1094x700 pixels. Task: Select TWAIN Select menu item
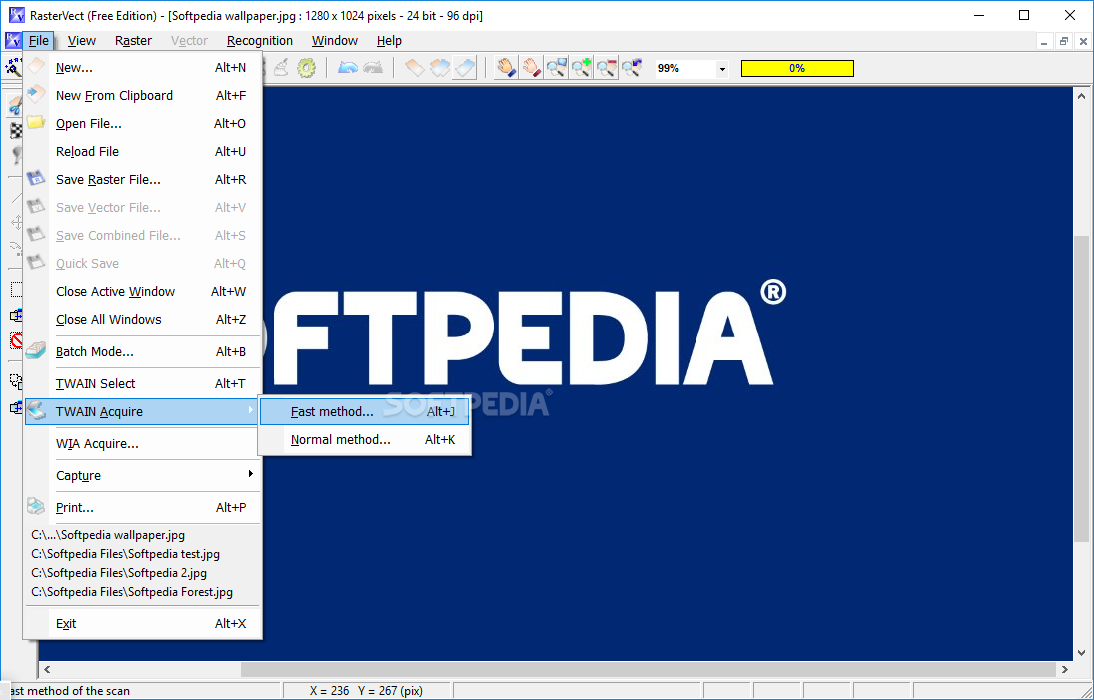pyautogui.click(x=142, y=383)
